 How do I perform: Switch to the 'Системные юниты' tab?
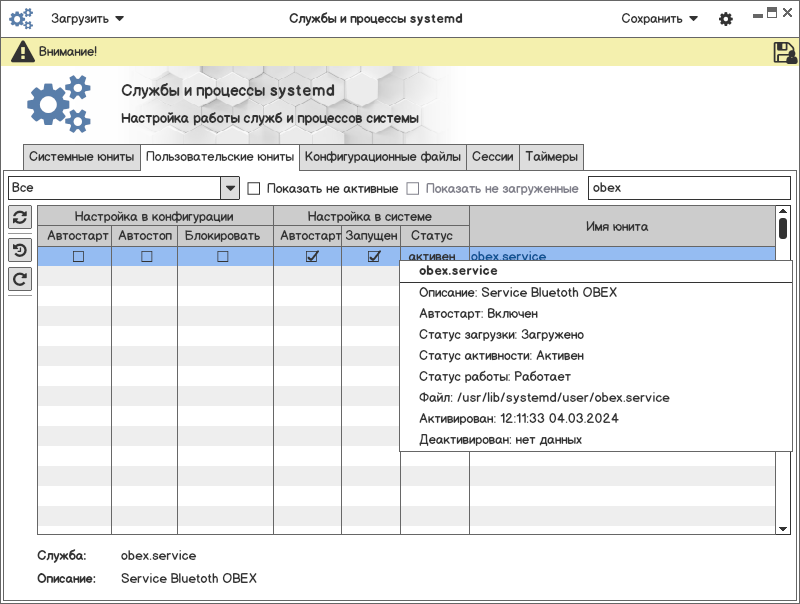click(x=81, y=157)
